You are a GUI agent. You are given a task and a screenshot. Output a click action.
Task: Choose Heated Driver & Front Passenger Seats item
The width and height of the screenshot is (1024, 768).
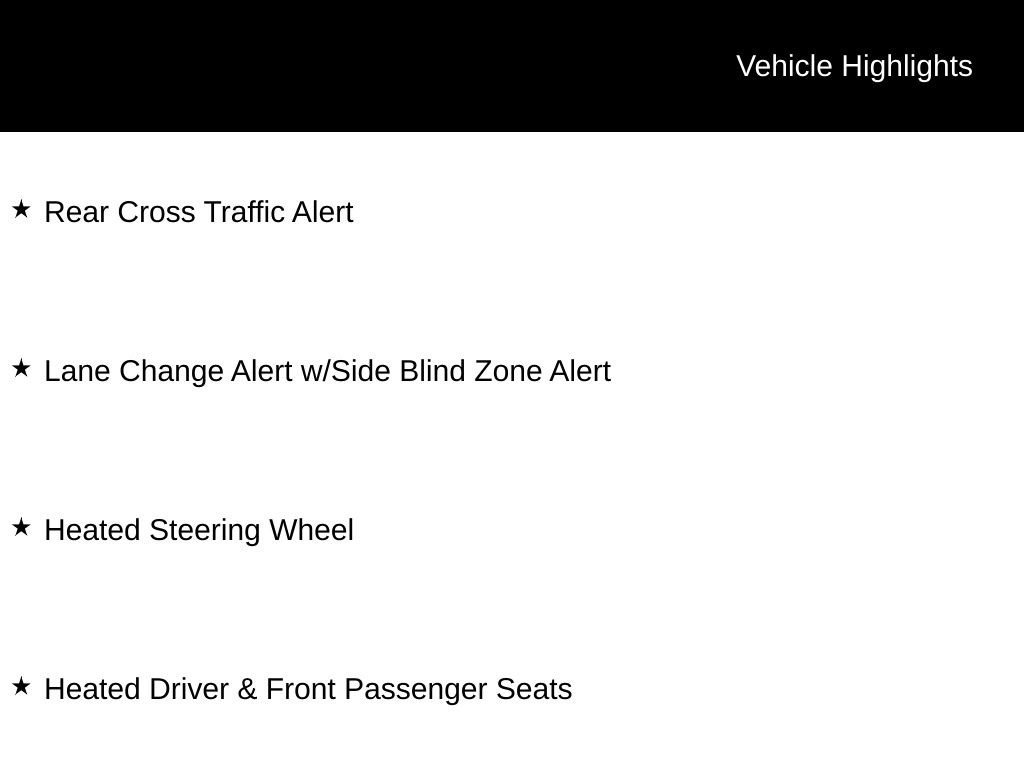pyautogui.click(x=308, y=689)
